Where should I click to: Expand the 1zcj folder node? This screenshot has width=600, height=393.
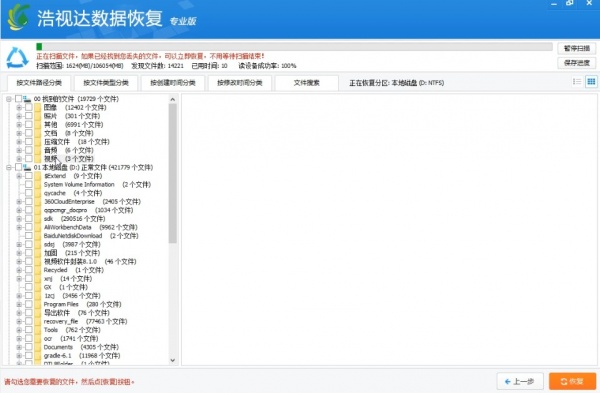(x=19, y=295)
